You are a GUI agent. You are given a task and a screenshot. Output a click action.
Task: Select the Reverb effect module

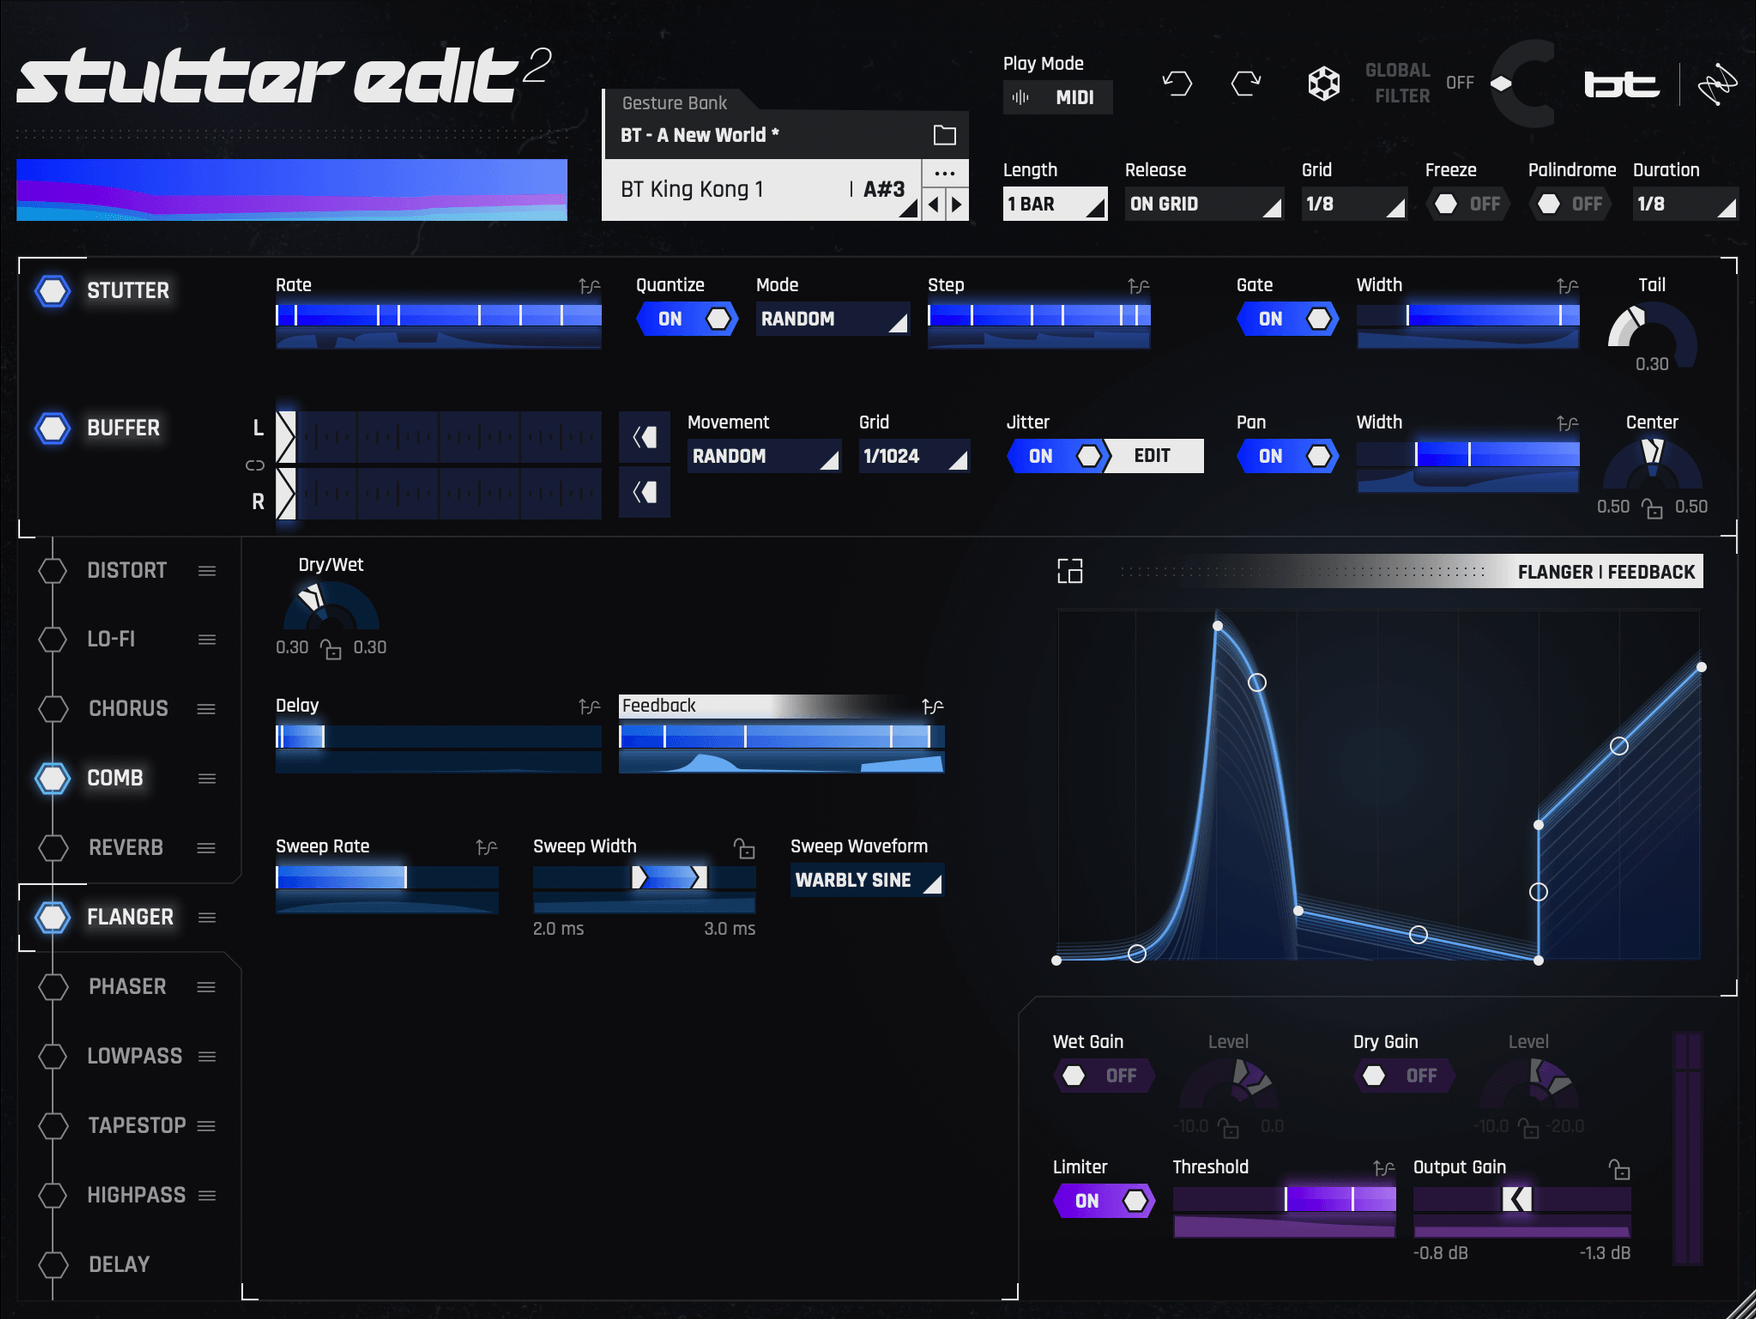(125, 848)
